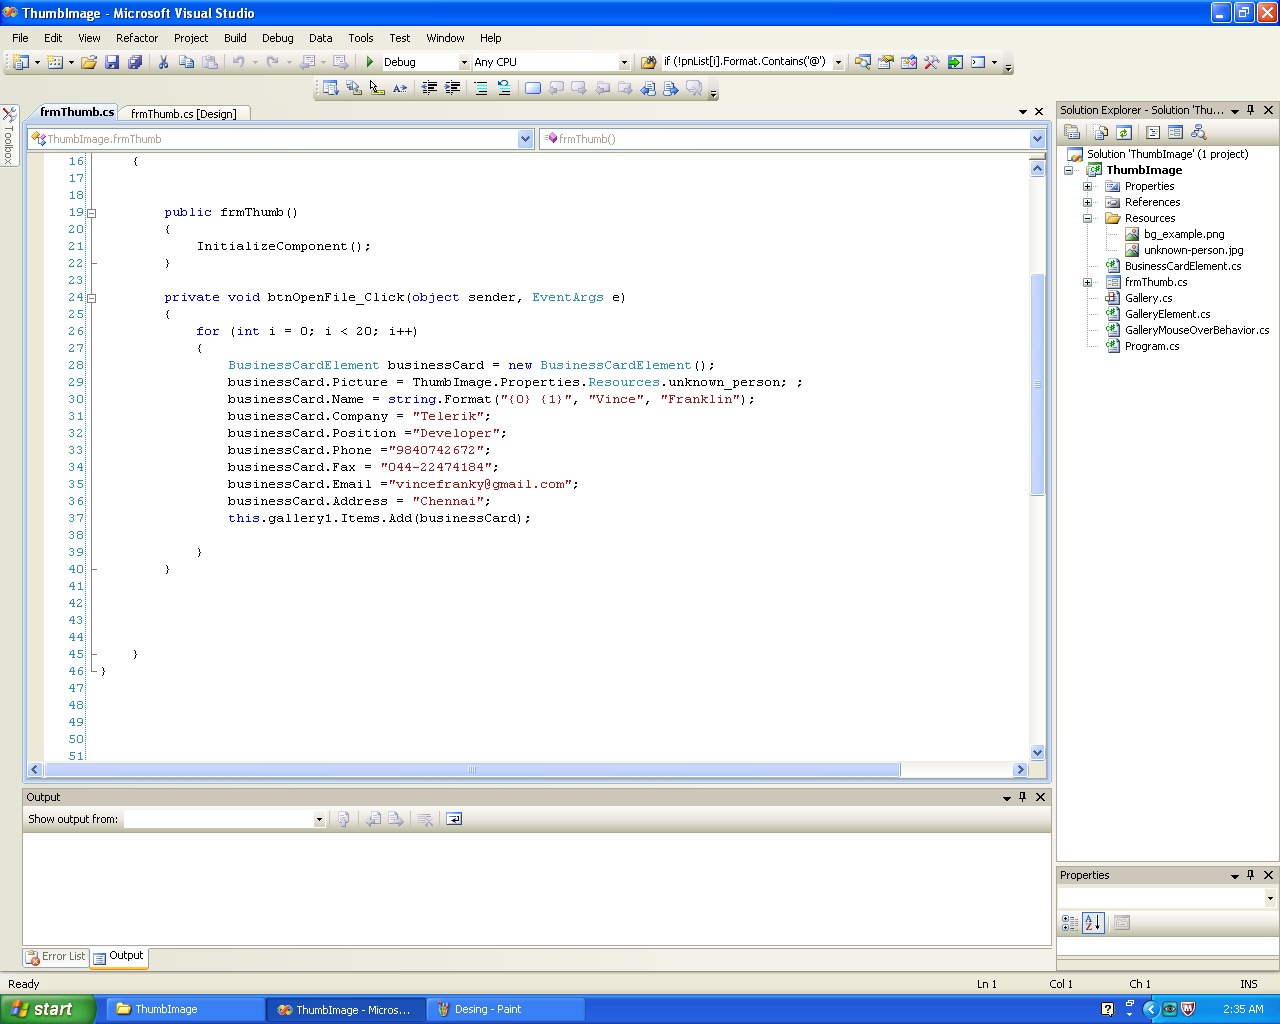Screen dimensions: 1280x1024
Task: Open the Show output from dropdown
Action: tap(319, 819)
